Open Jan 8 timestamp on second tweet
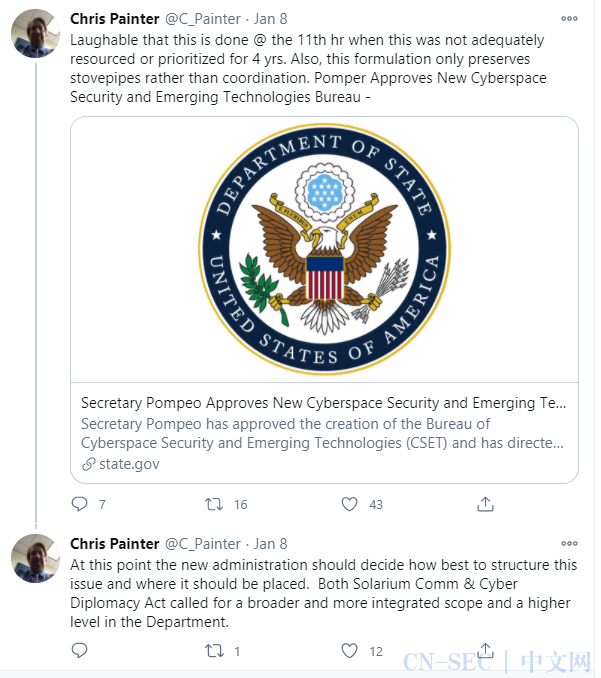This screenshot has height=678, width=601. click(x=271, y=544)
